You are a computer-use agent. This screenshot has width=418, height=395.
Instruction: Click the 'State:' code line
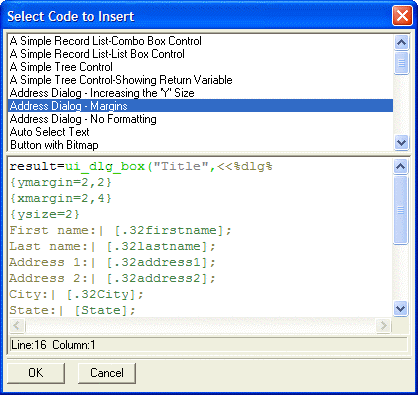coord(72,310)
